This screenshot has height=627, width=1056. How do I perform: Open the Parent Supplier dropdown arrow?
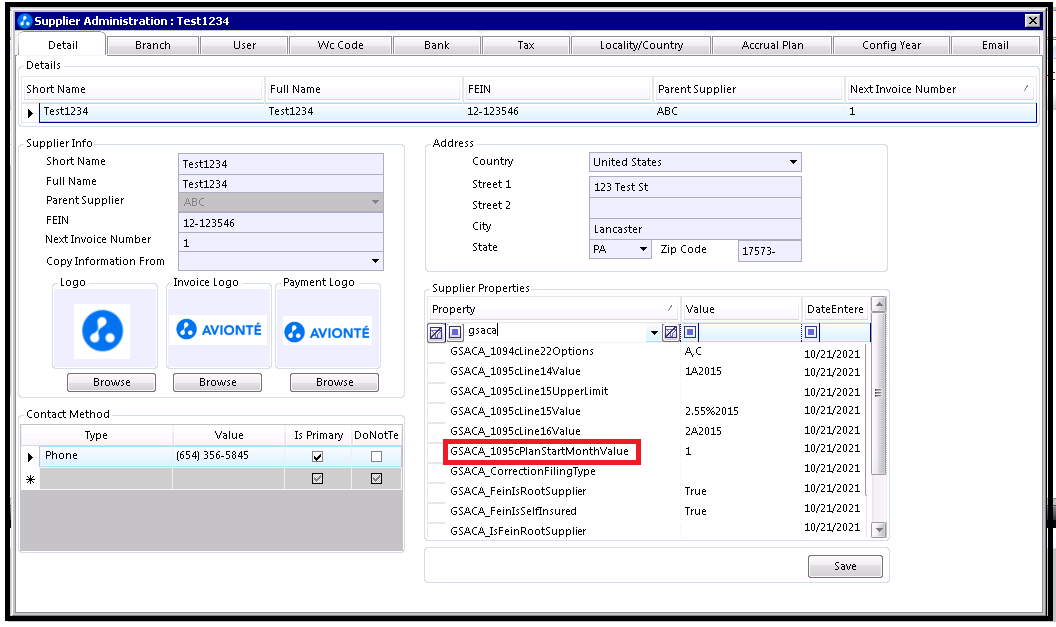coord(375,202)
